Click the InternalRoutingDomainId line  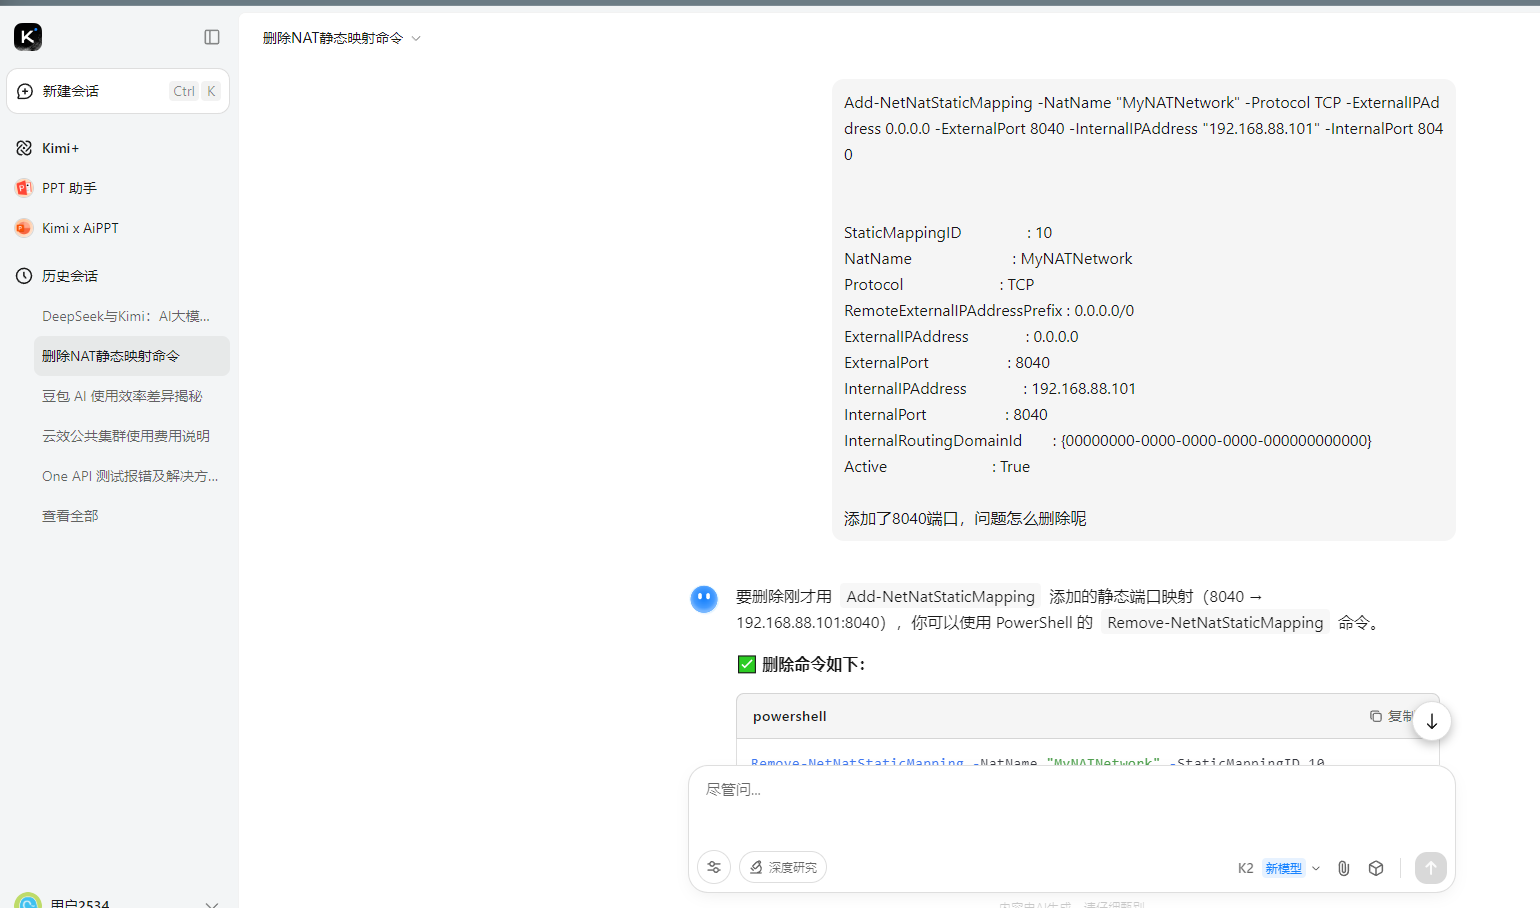click(x=1108, y=440)
